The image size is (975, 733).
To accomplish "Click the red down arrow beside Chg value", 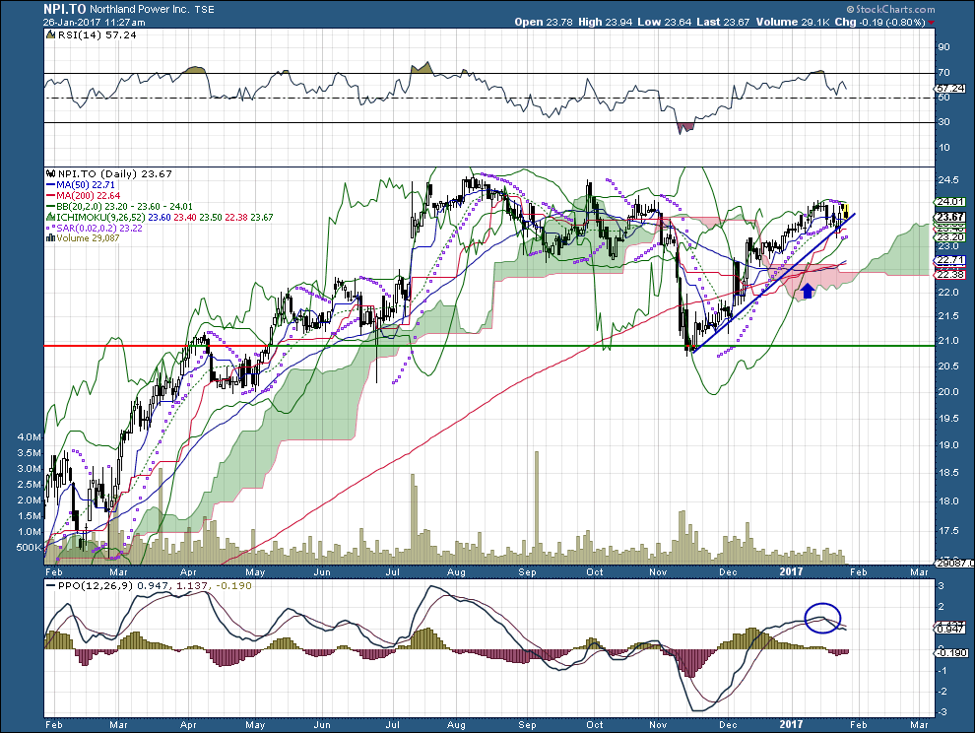I will tap(931, 22).
